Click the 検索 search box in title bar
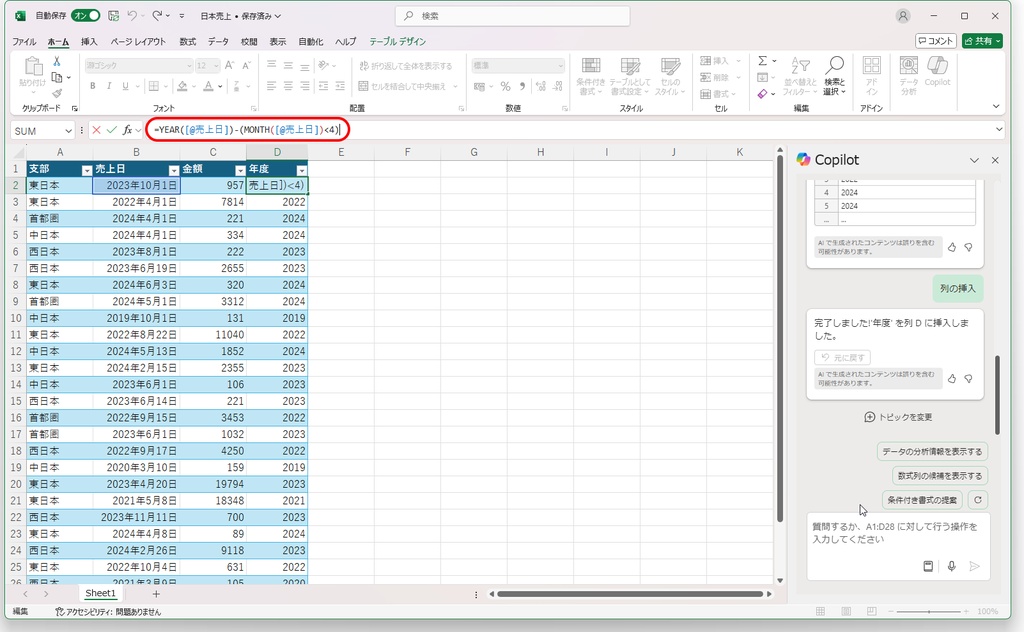1024x632 pixels. [x=513, y=16]
